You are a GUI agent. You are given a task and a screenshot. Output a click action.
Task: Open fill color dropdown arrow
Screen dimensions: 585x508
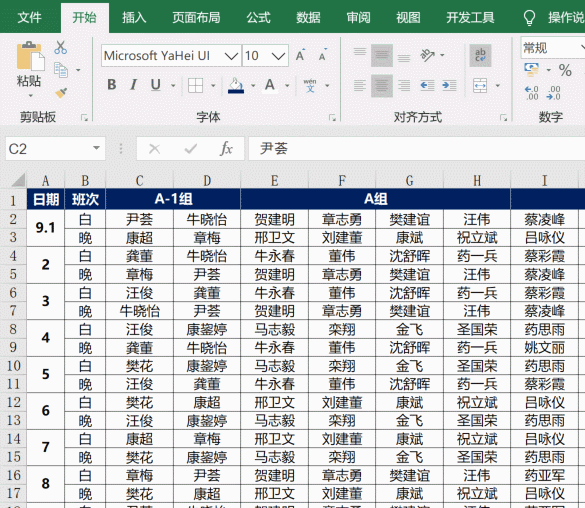pyautogui.click(x=253, y=85)
